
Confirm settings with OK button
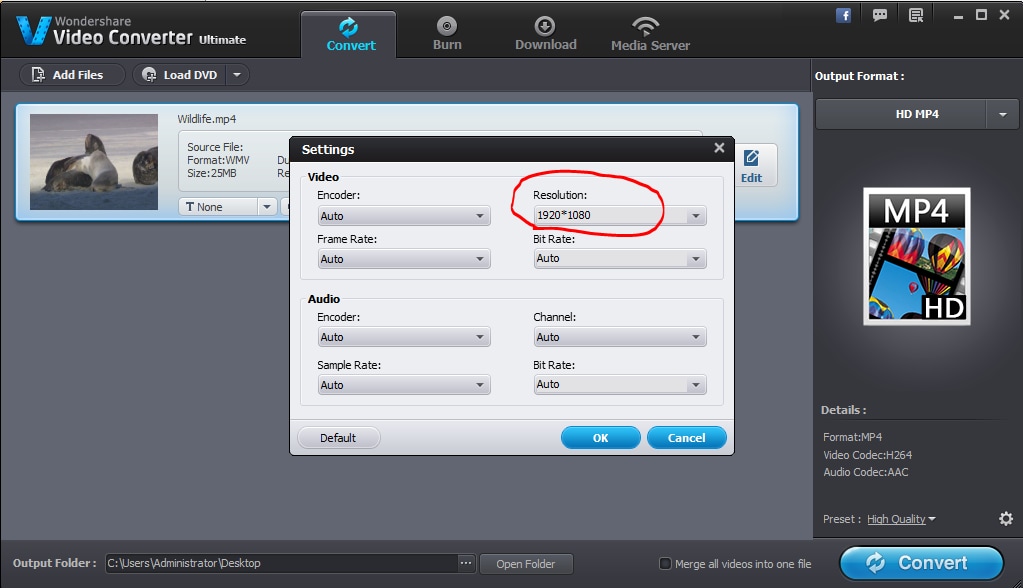pyautogui.click(x=600, y=438)
